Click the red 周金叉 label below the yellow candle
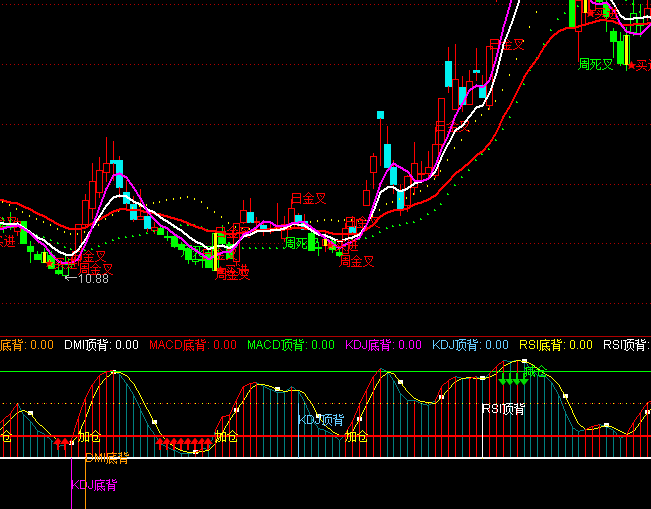 233,273
